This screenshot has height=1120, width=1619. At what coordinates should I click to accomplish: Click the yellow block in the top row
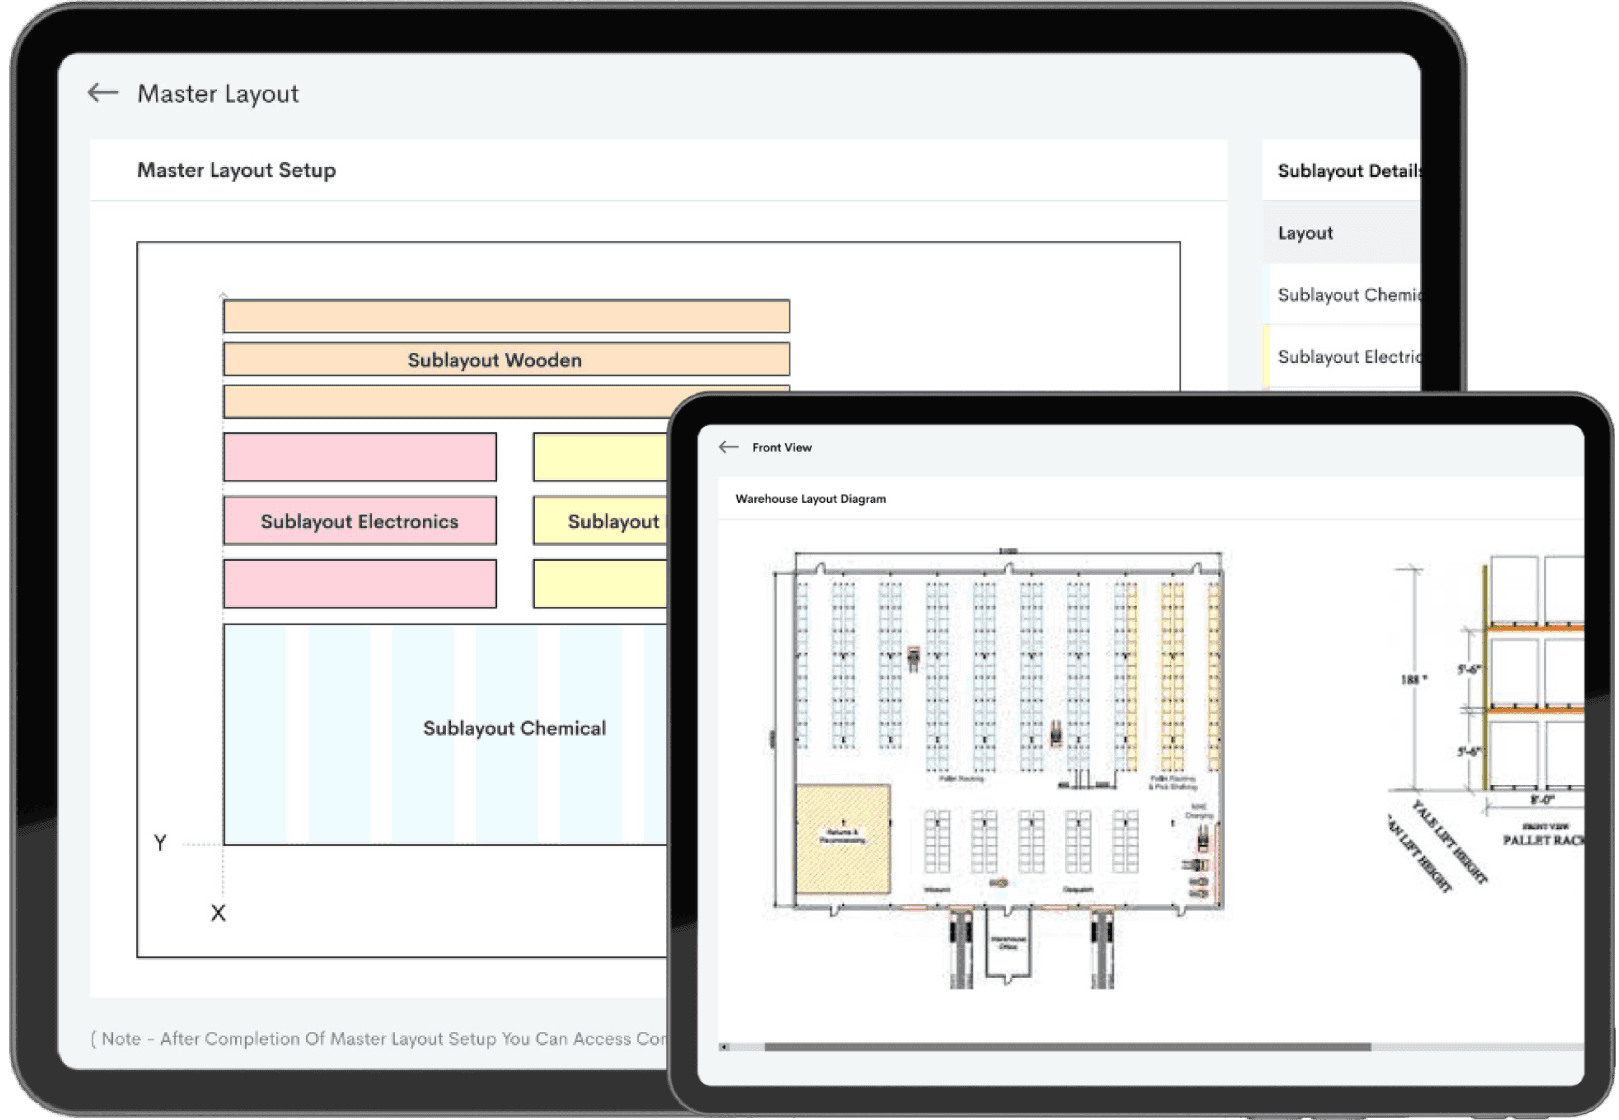click(600, 457)
